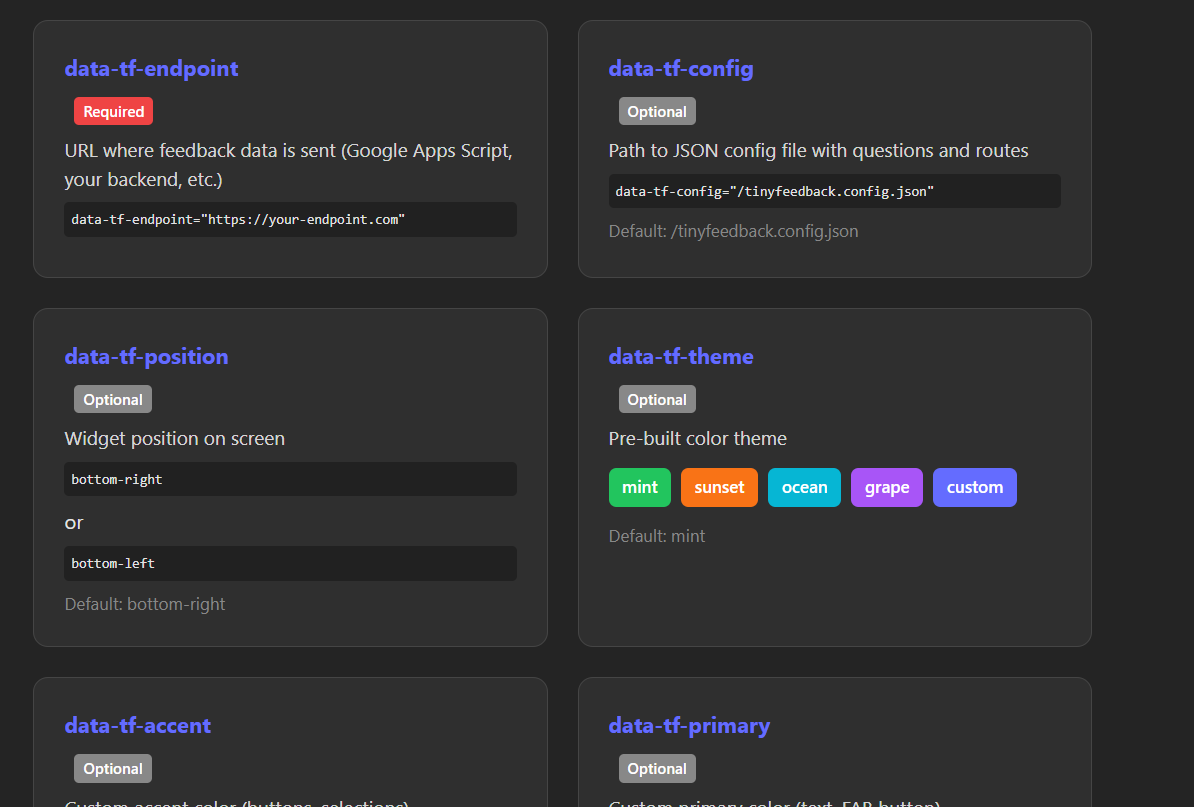
Task: Click the Default: mint text
Action: pos(656,536)
